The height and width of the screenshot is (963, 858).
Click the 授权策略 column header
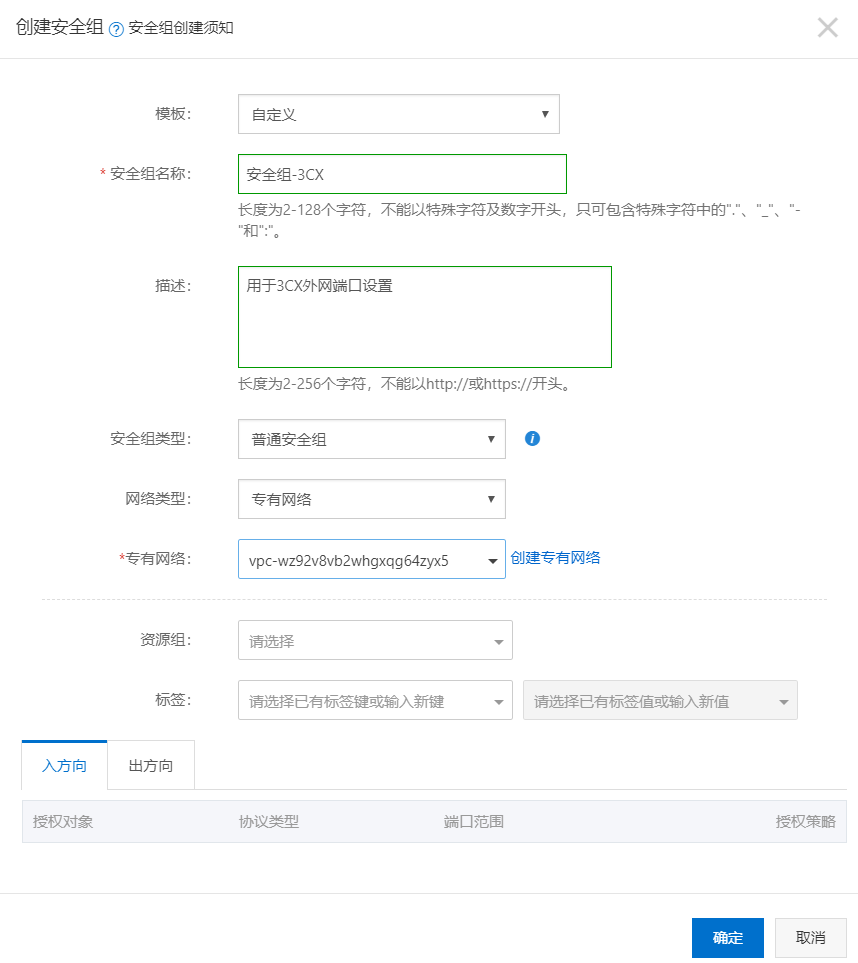click(805, 822)
